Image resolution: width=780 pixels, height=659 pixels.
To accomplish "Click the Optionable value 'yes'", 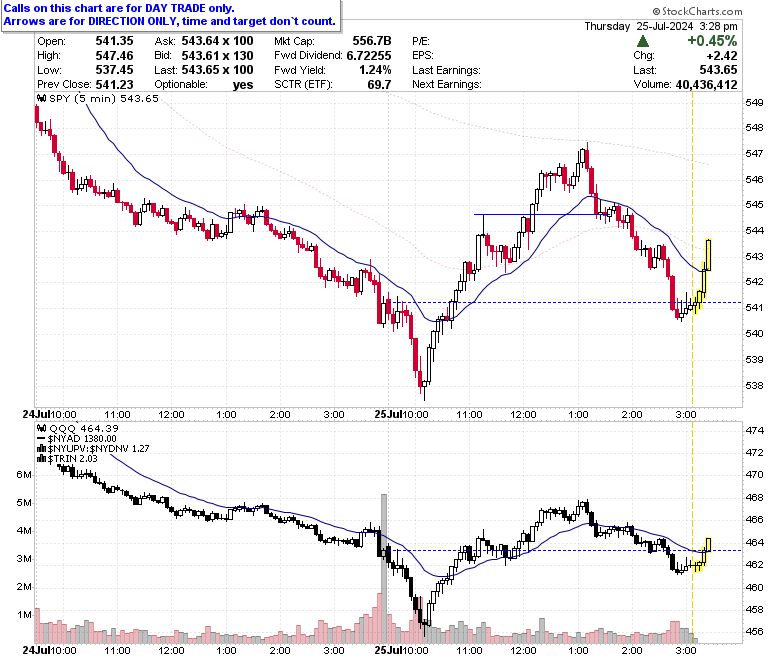I will [243, 85].
